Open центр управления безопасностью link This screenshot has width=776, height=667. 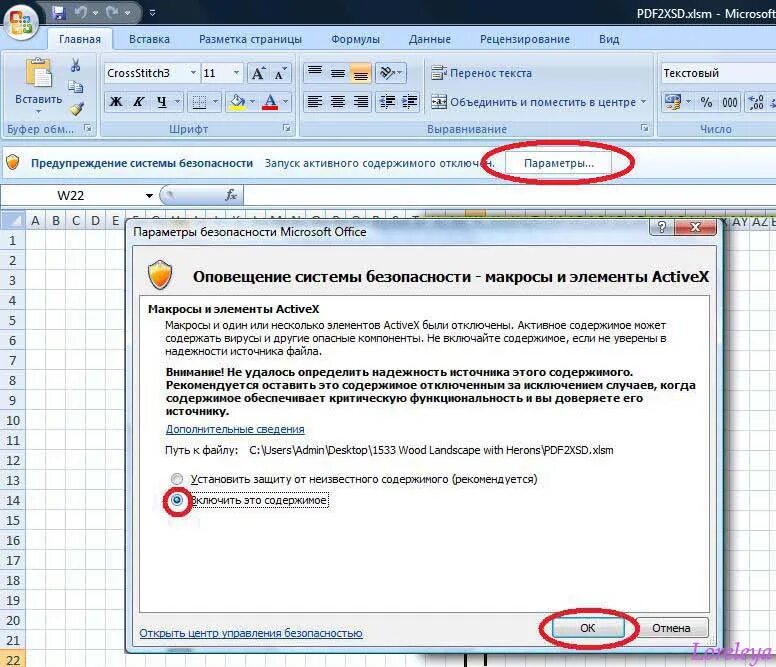click(x=251, y=633)
